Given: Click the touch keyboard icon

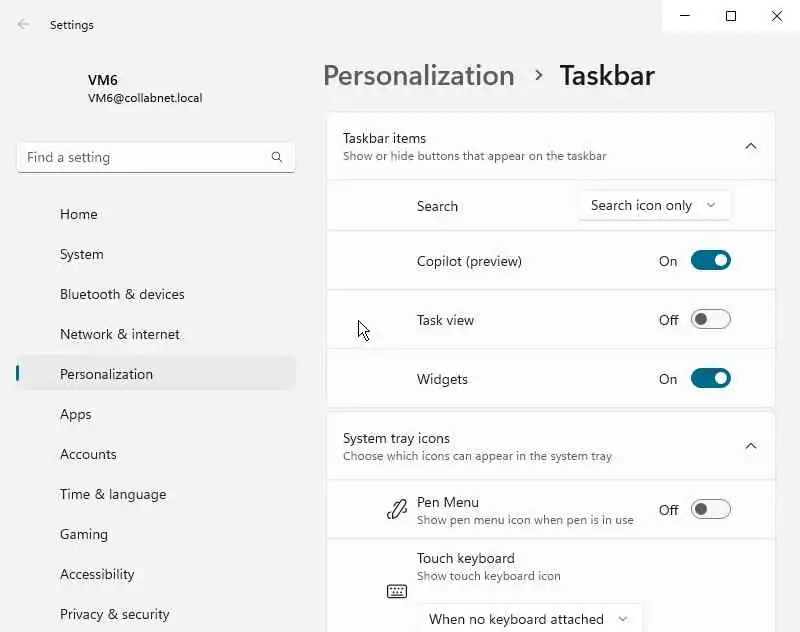Looking at the screenshot, I should [397, 591].
